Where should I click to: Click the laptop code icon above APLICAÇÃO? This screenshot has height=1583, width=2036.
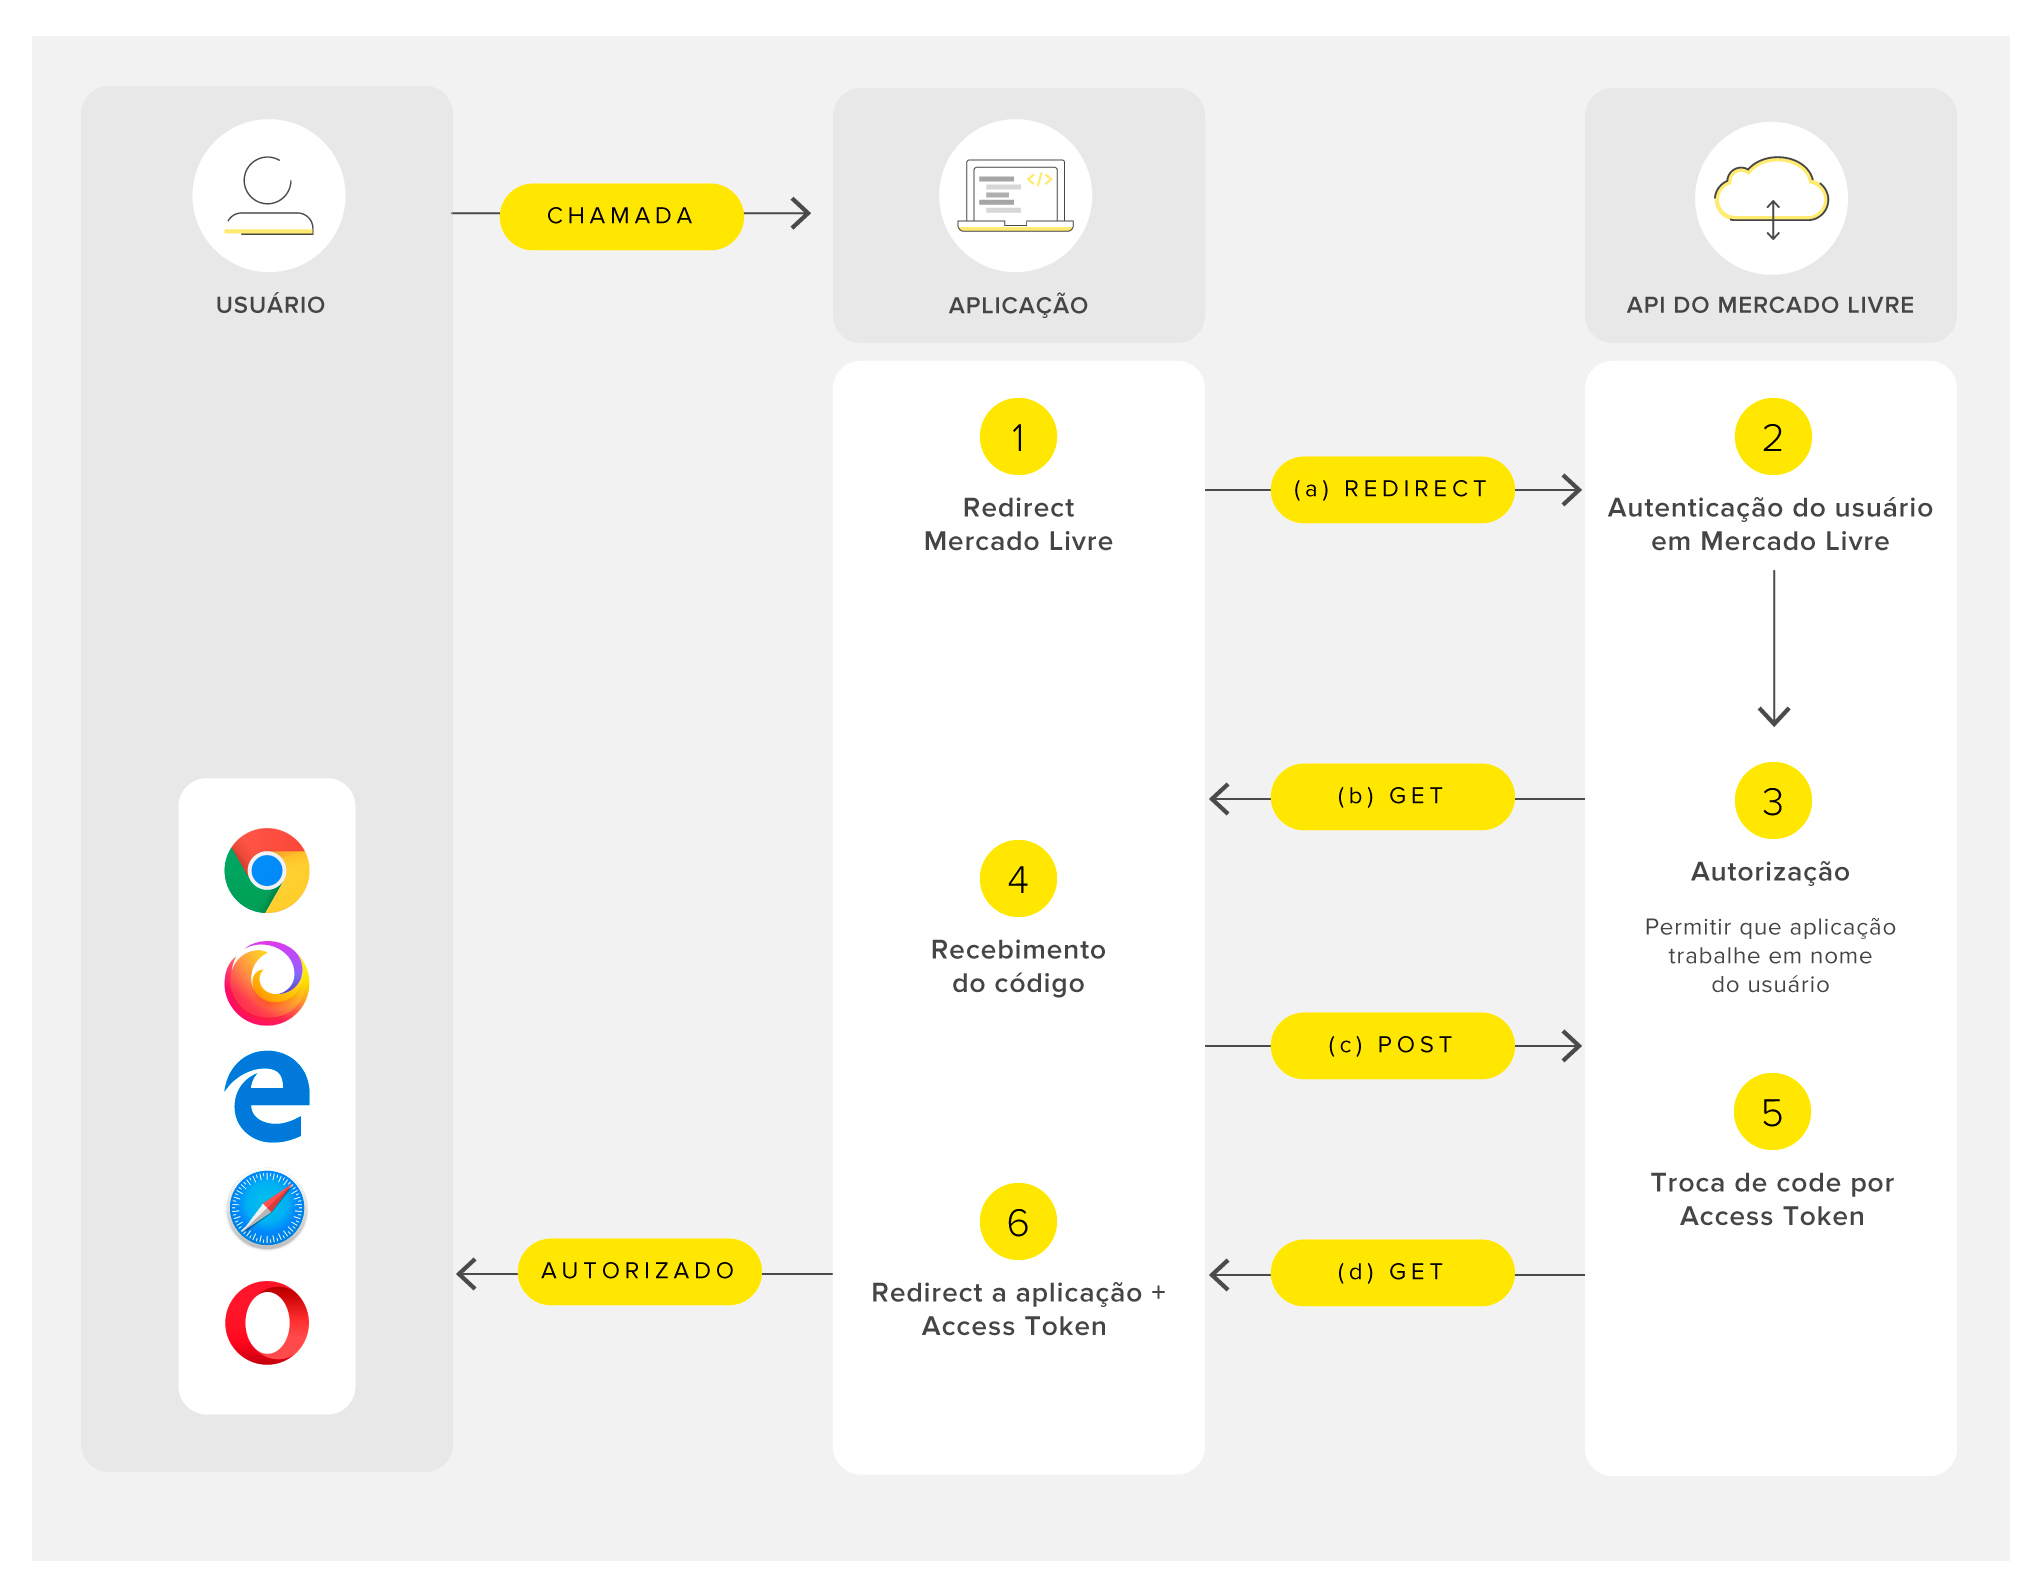[1015, 195]
